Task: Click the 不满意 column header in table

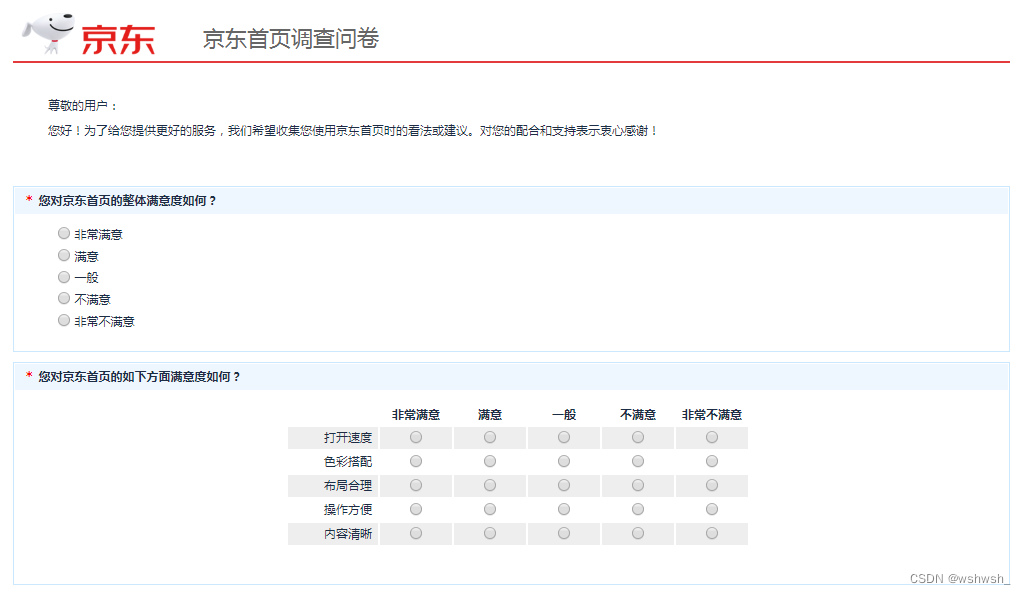Action: (637, 415)
